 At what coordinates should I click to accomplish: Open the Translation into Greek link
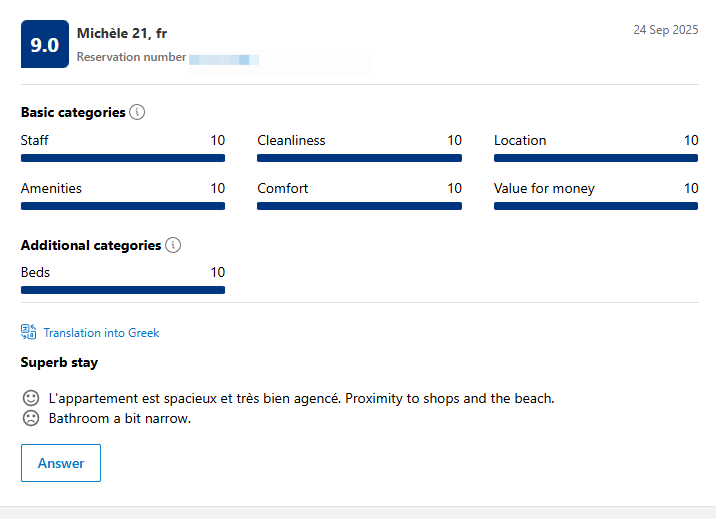[101, 333]
